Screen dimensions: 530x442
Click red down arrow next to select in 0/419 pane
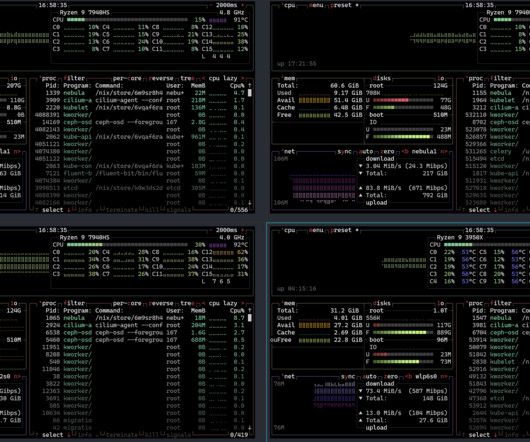[x=69, y=435]
